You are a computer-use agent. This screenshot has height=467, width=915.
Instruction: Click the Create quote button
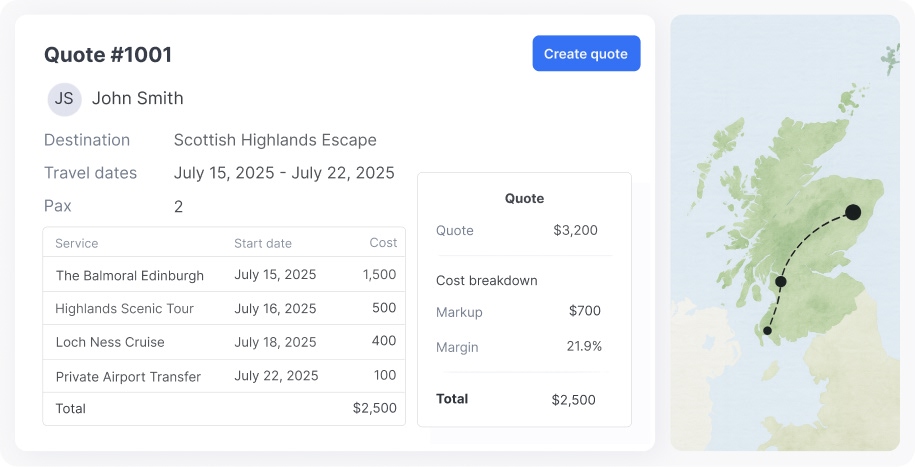coord(586,54)
